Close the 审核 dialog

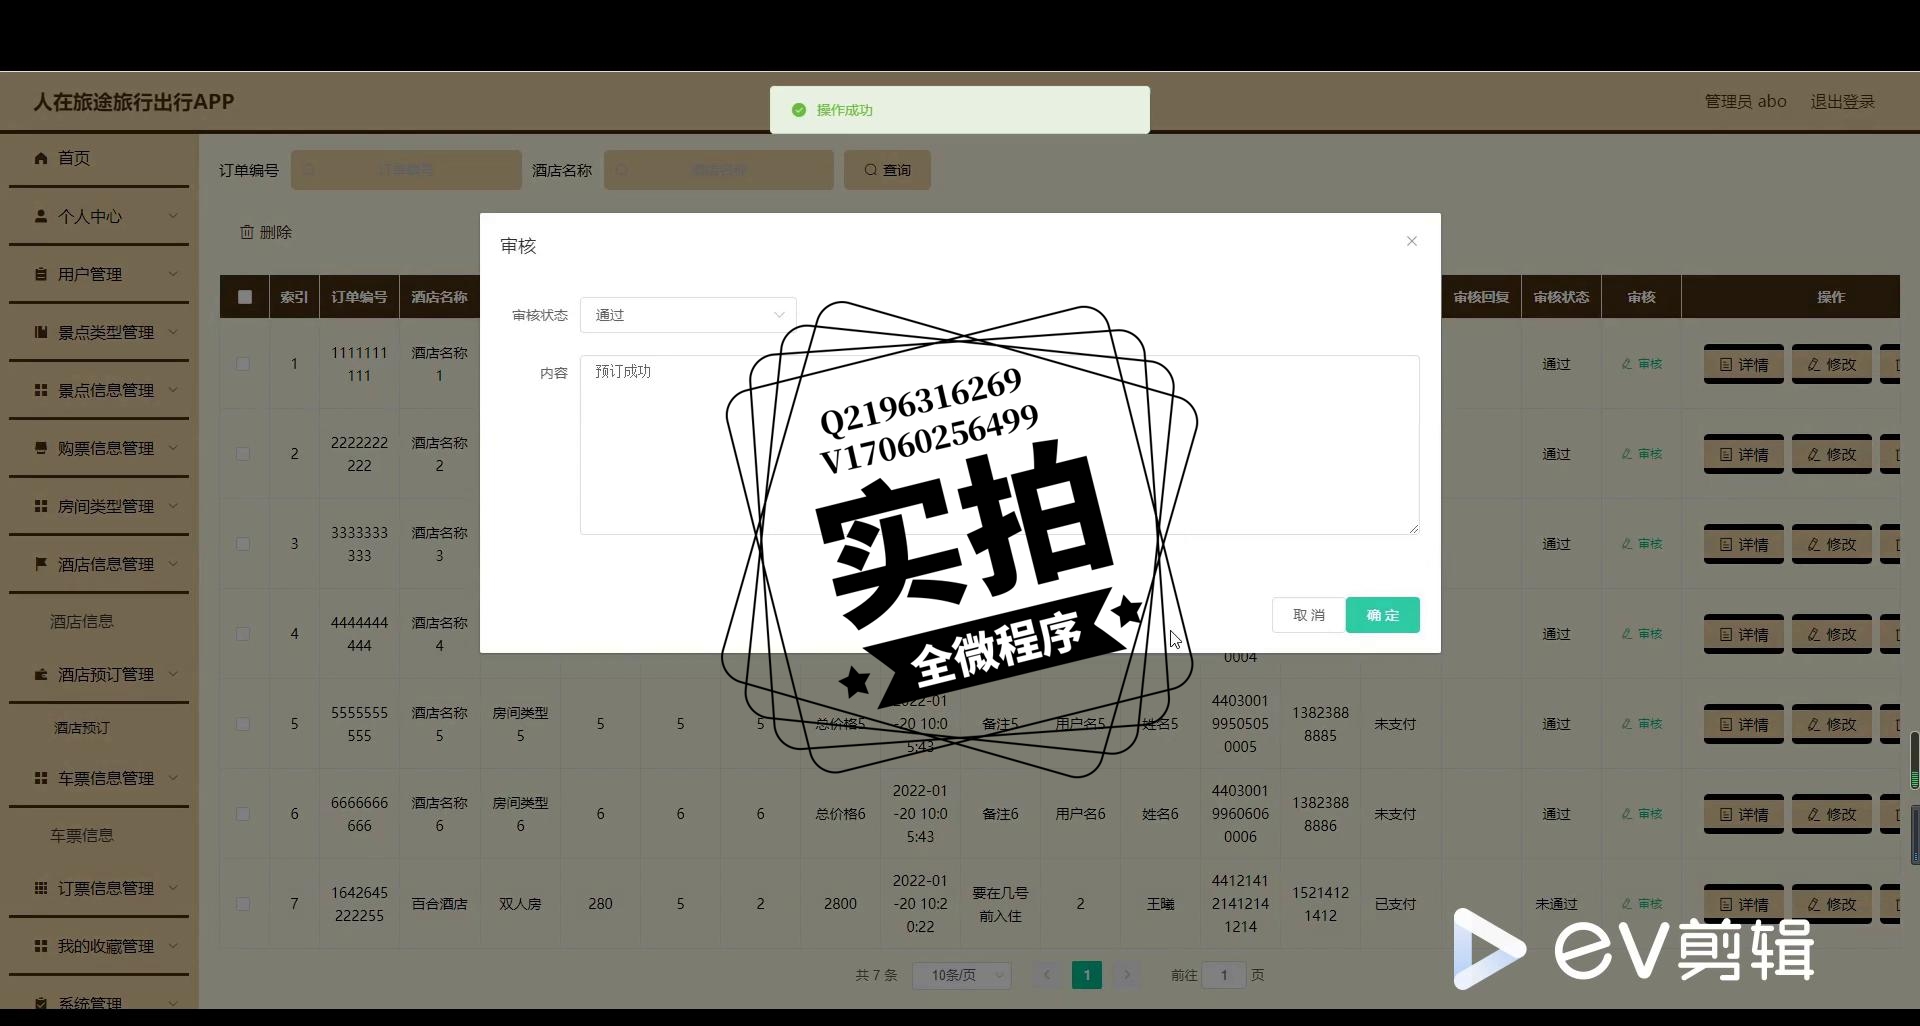1412,241
